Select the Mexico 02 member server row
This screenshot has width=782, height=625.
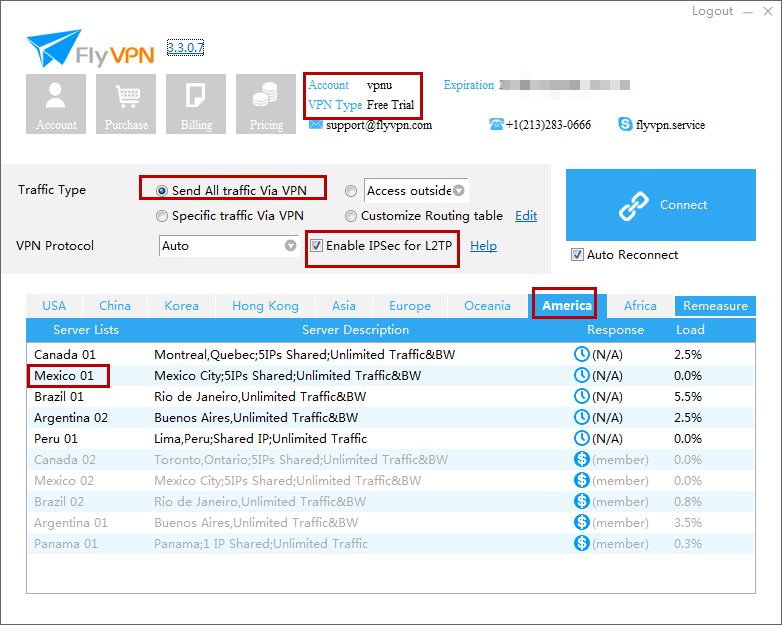391,480
